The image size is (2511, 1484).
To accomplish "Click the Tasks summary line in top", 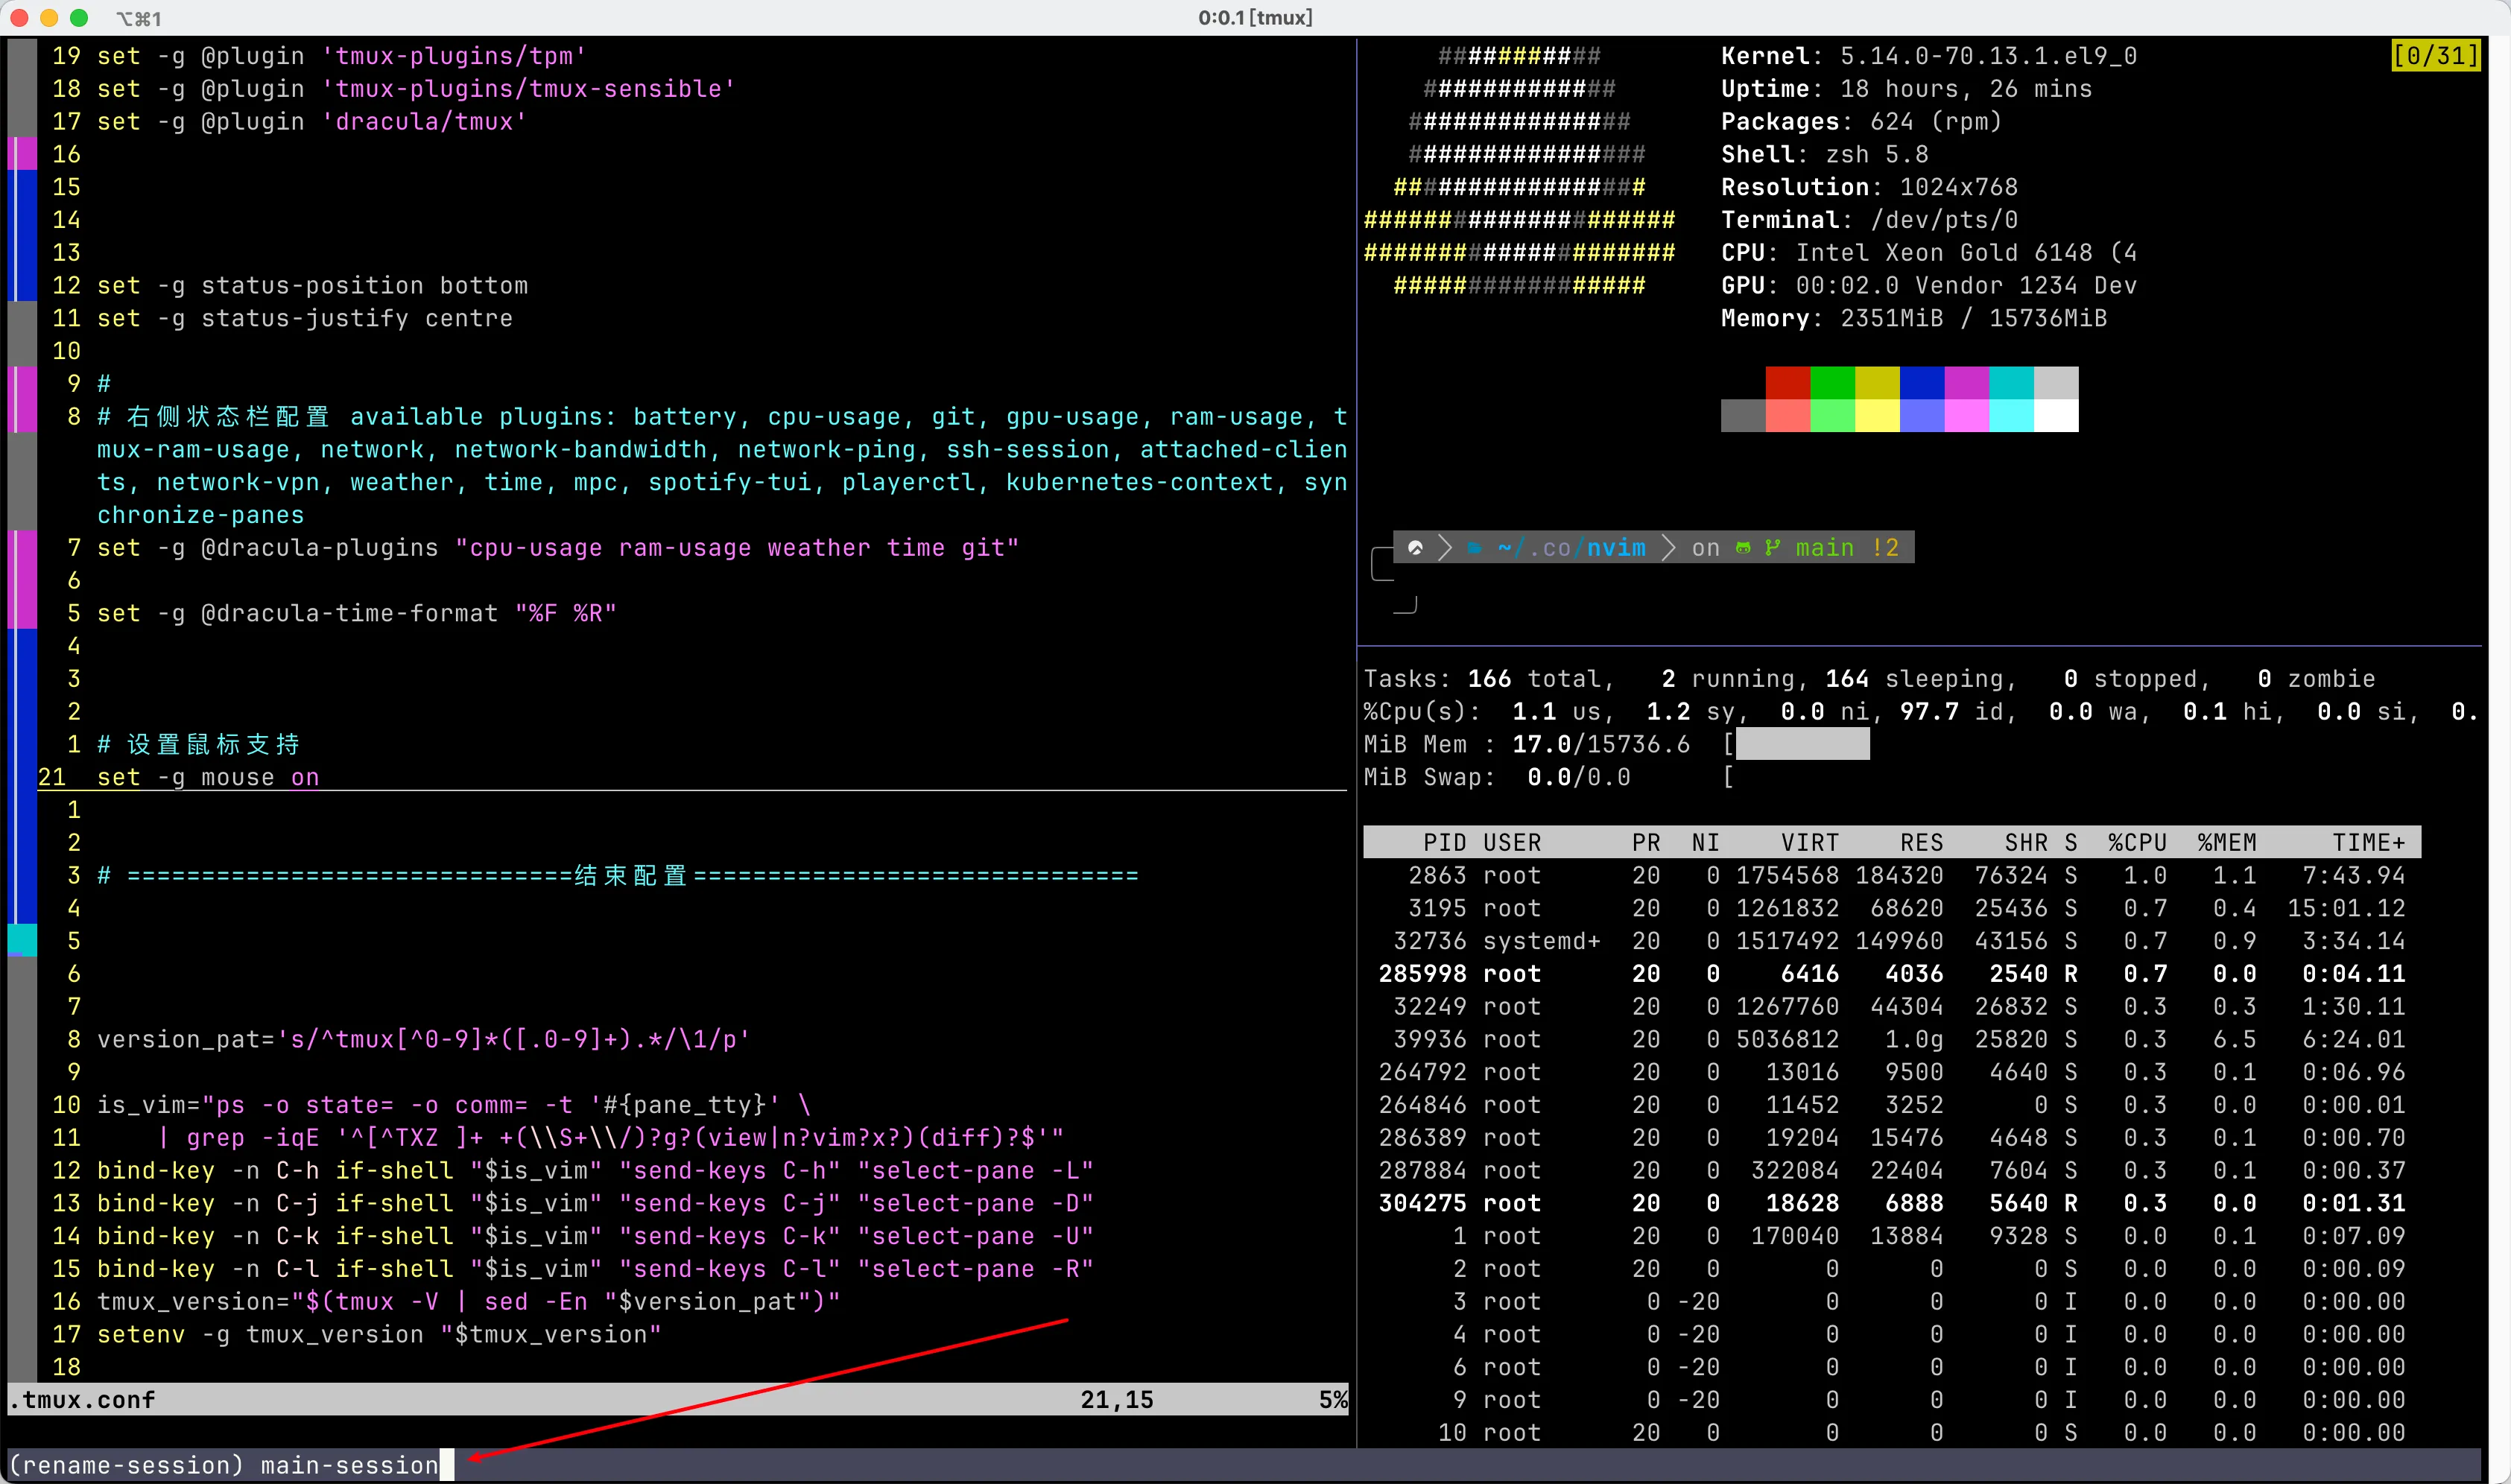I will coord(1869,679).
